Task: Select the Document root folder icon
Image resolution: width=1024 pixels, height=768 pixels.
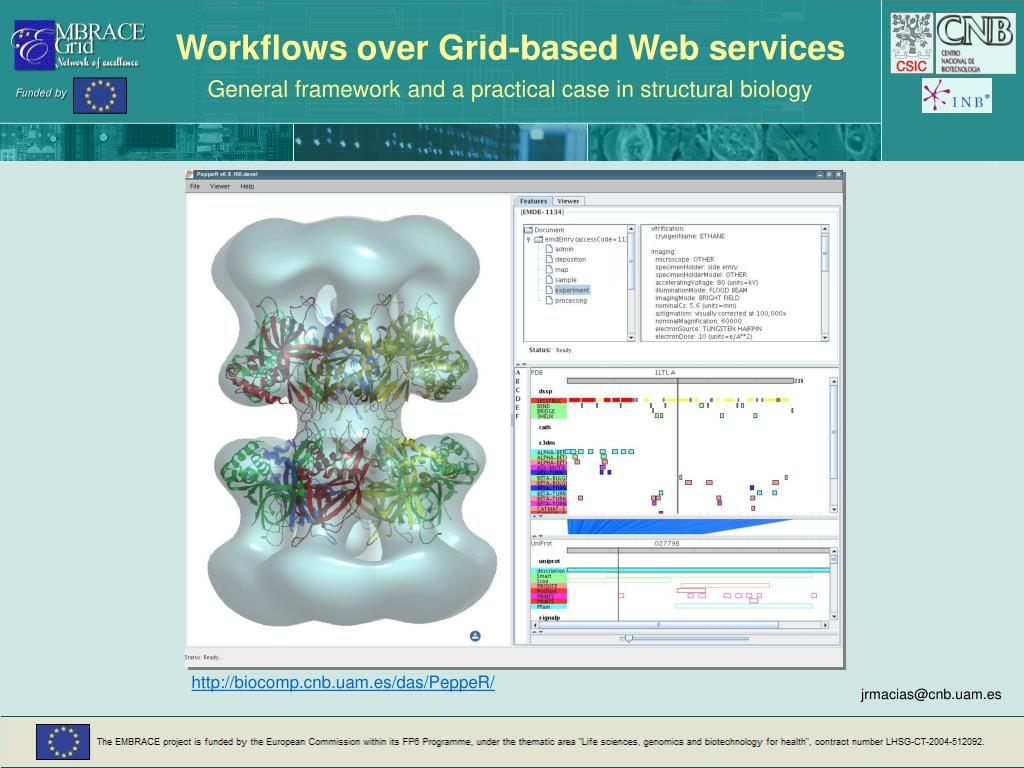Action: pos(528,230)
